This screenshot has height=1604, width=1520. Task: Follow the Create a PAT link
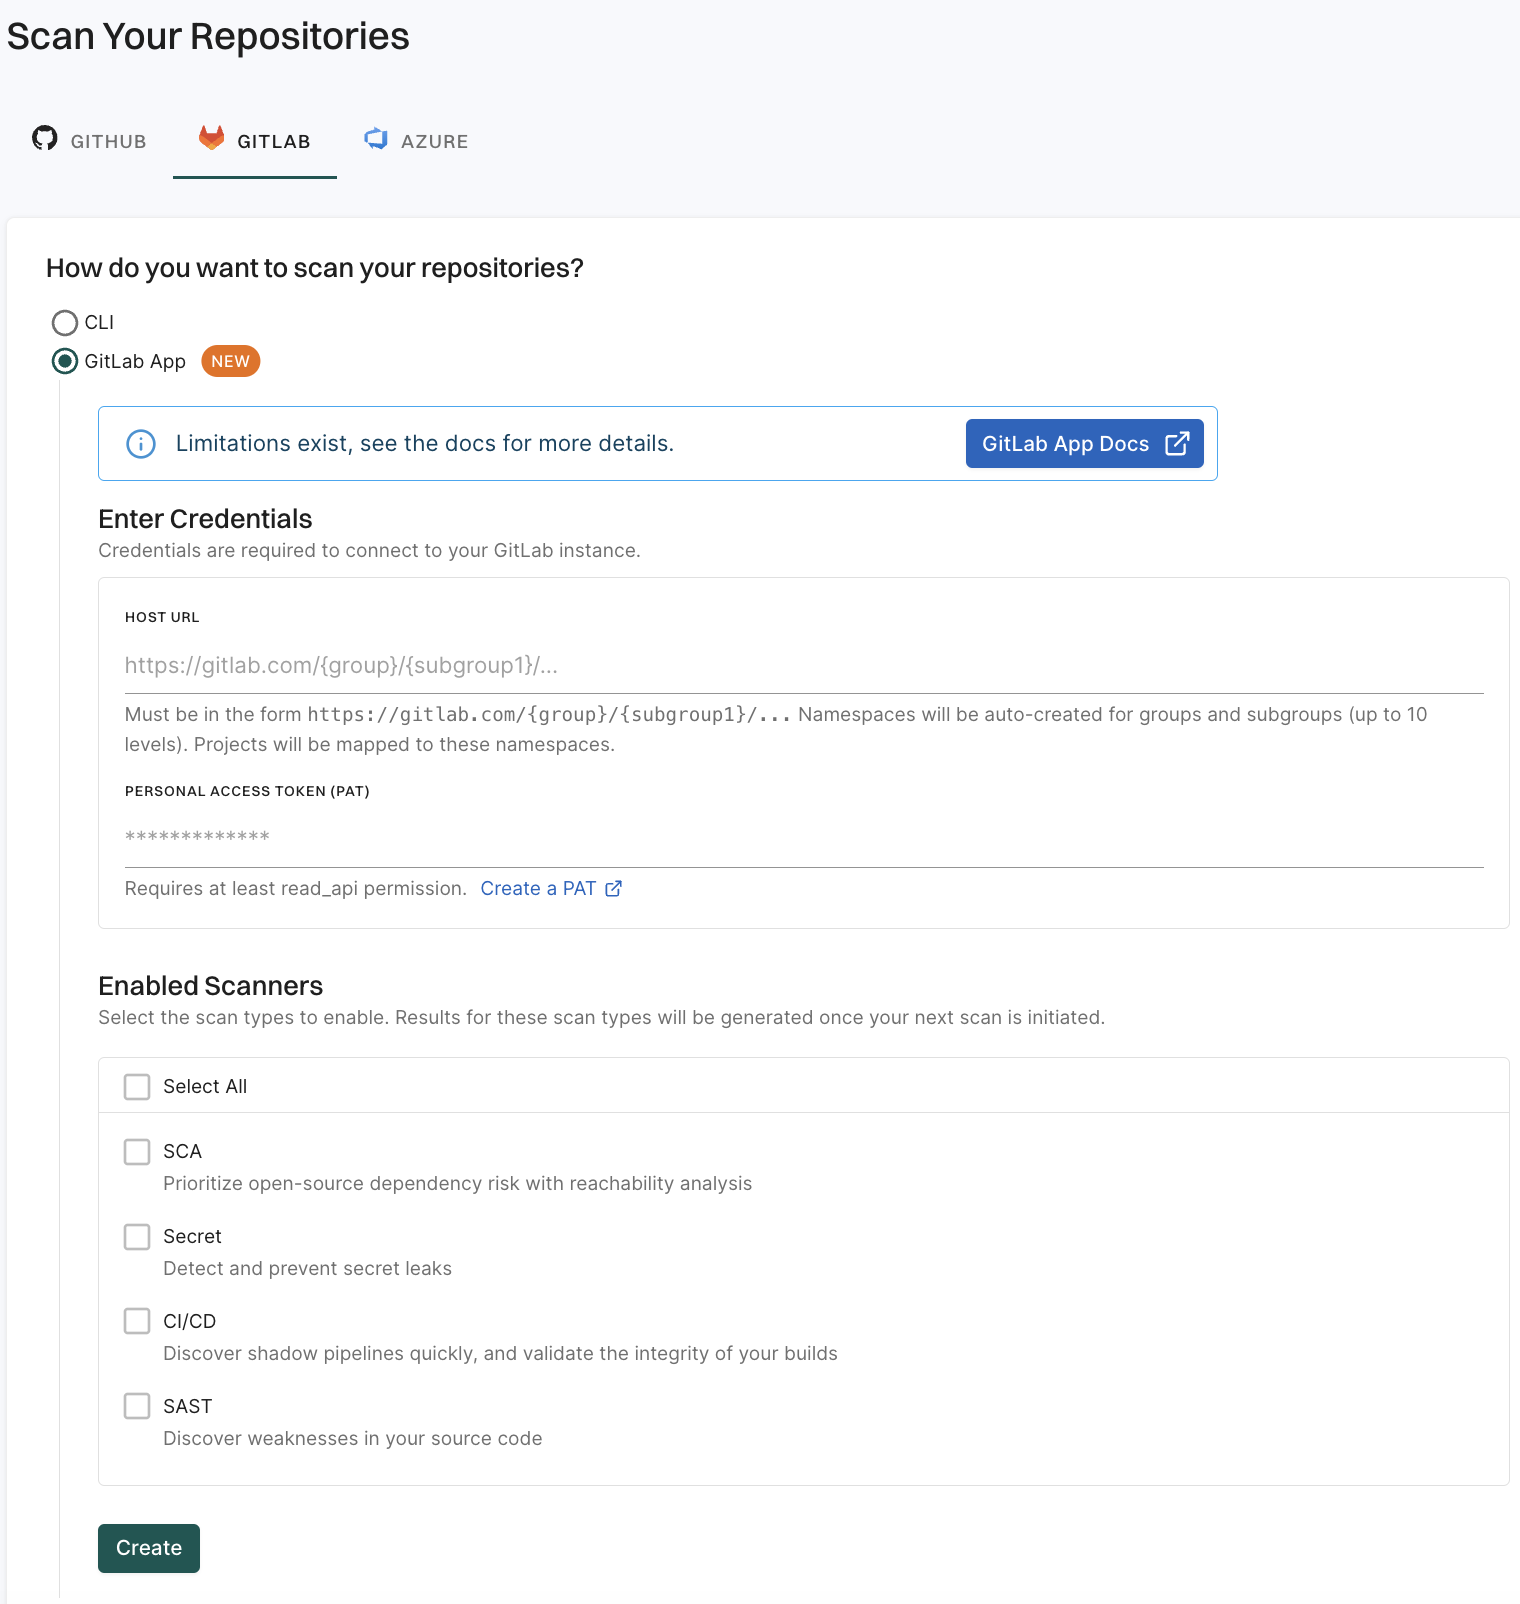pyautogui.click(x=551, y=888)
